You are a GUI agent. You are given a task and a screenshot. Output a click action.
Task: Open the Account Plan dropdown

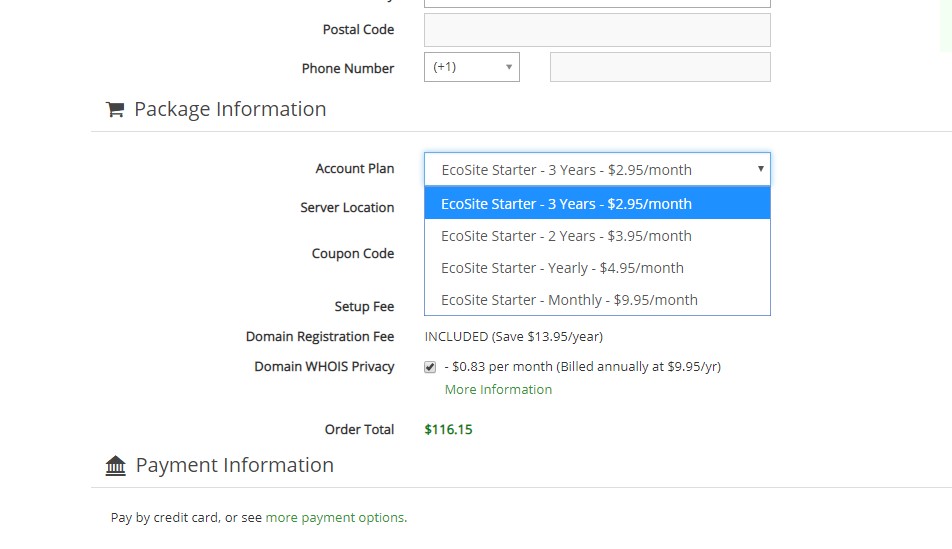pyautogui.click(x=597, y=169)
